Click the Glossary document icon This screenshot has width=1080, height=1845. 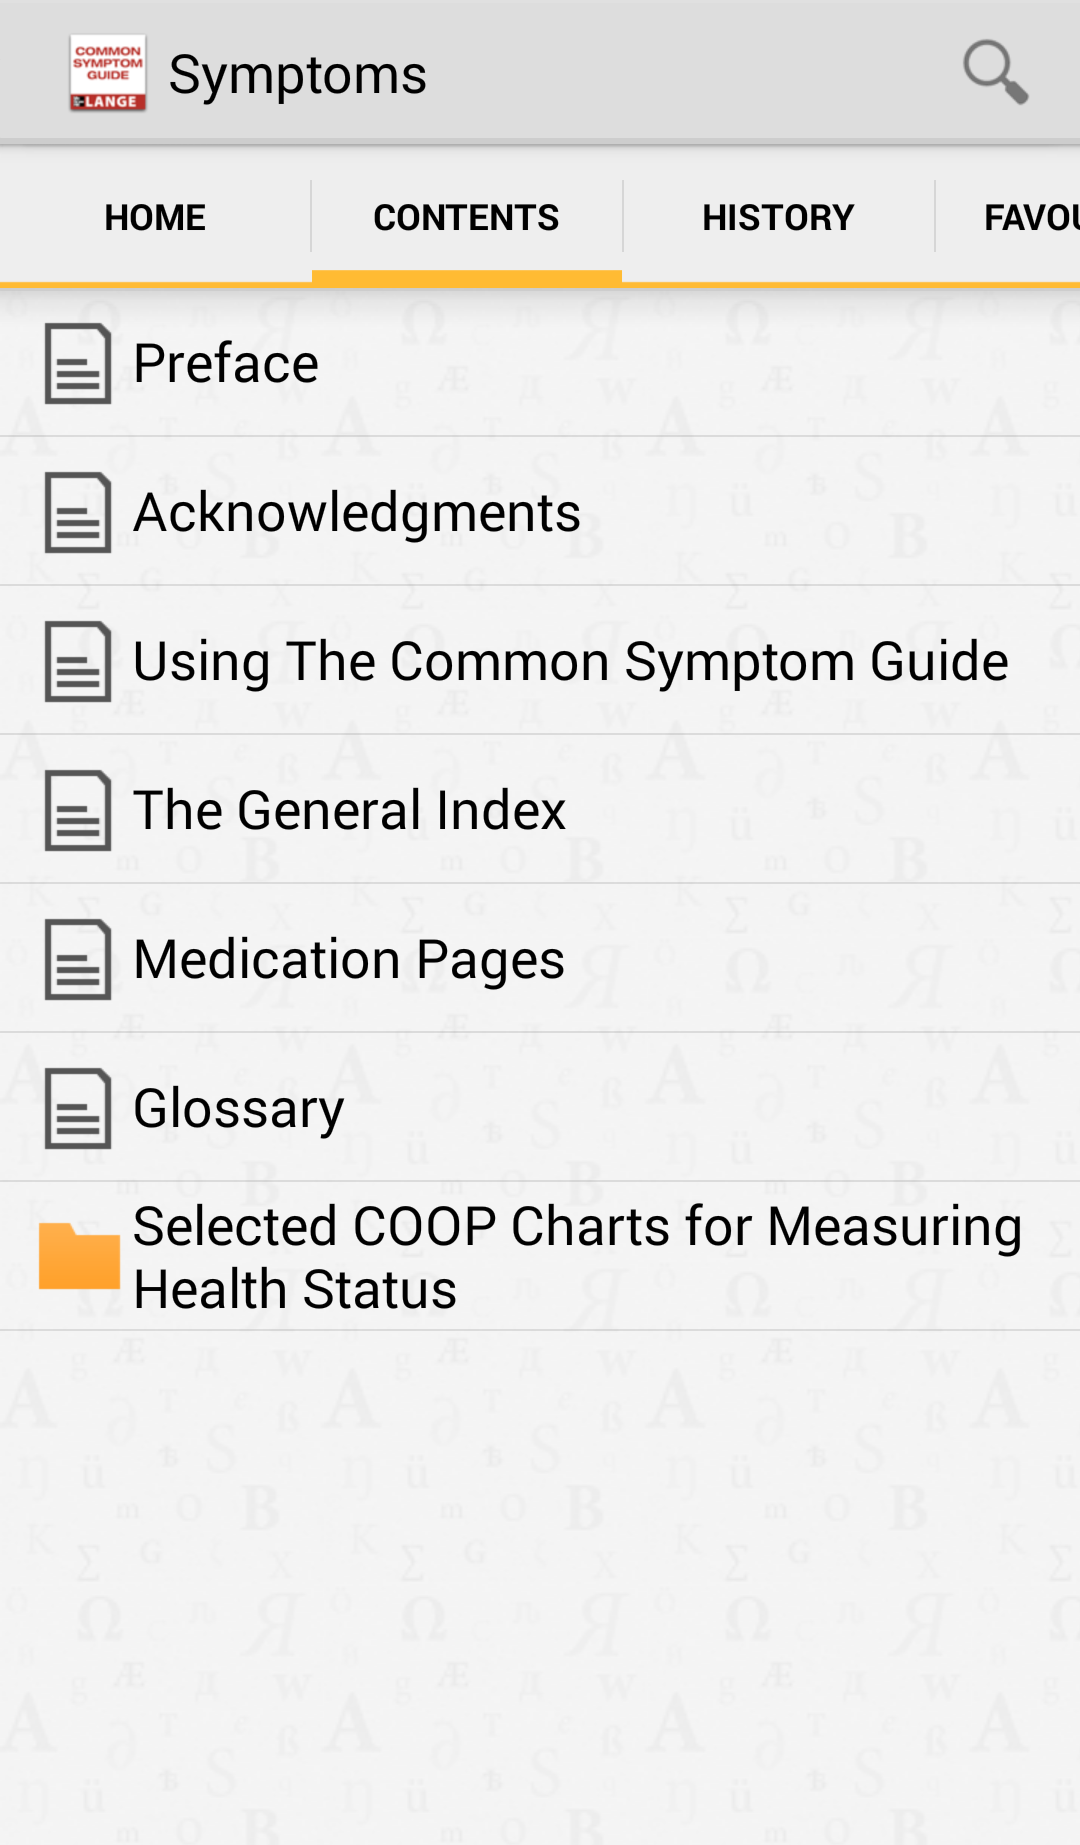[78, 1108]
